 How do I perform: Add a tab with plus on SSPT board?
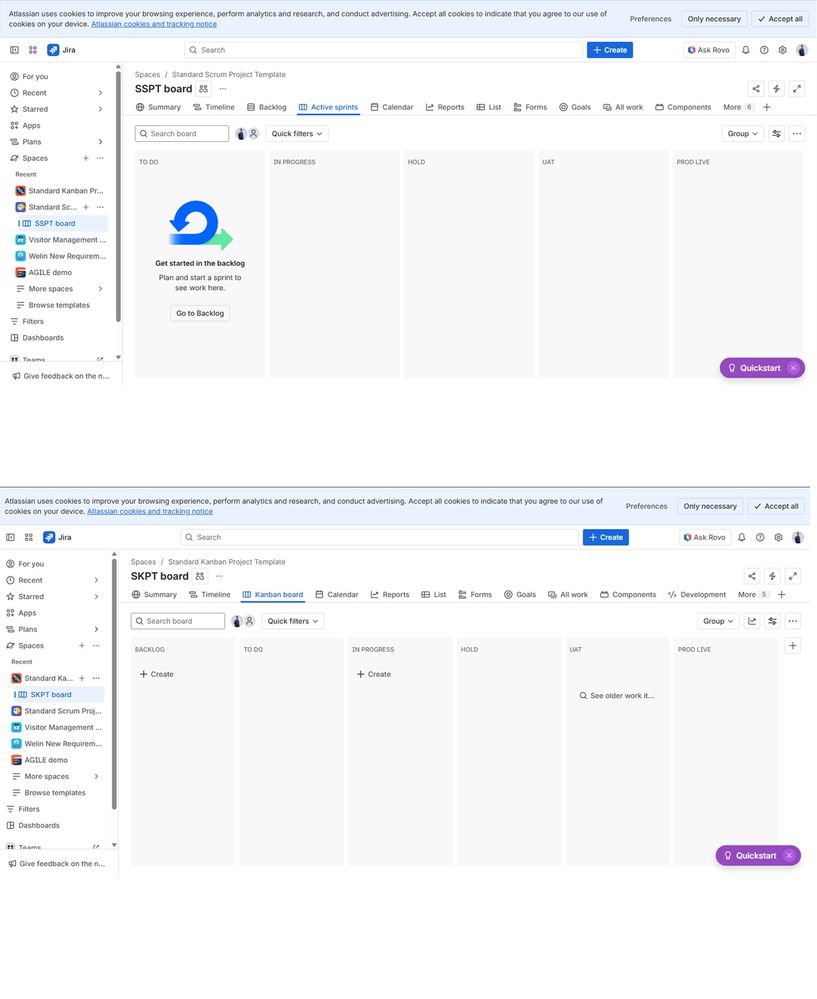click(x=767, y=107)
